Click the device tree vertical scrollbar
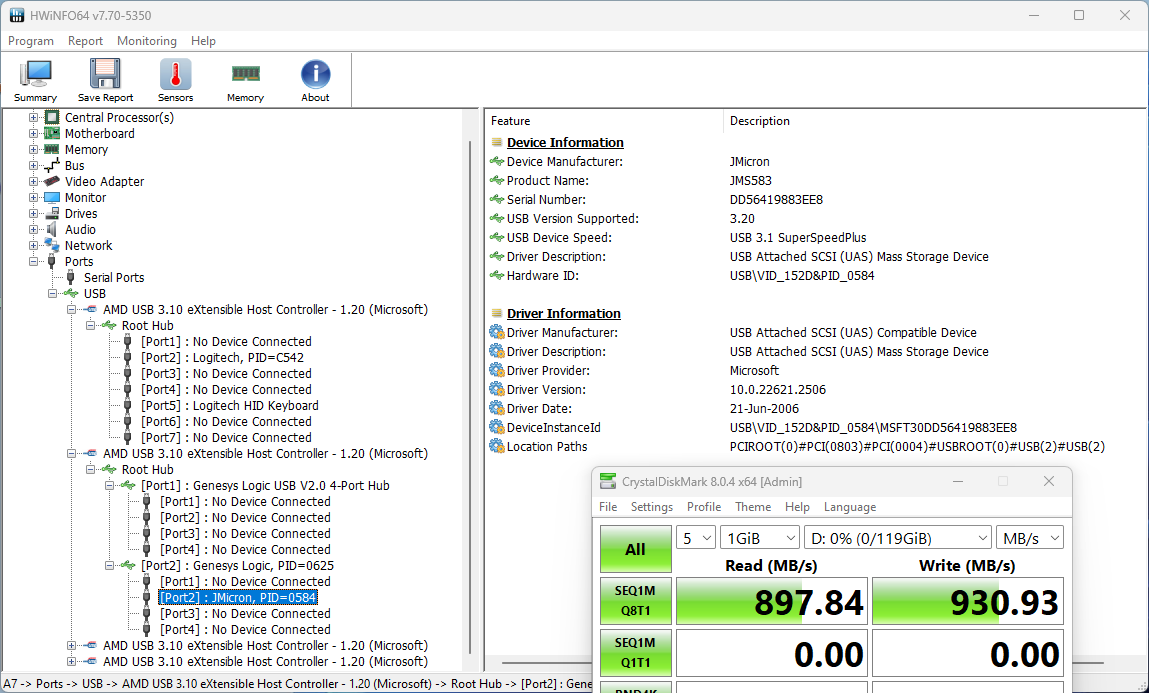This screenshot has width=1149, height=693. [470, 396]
